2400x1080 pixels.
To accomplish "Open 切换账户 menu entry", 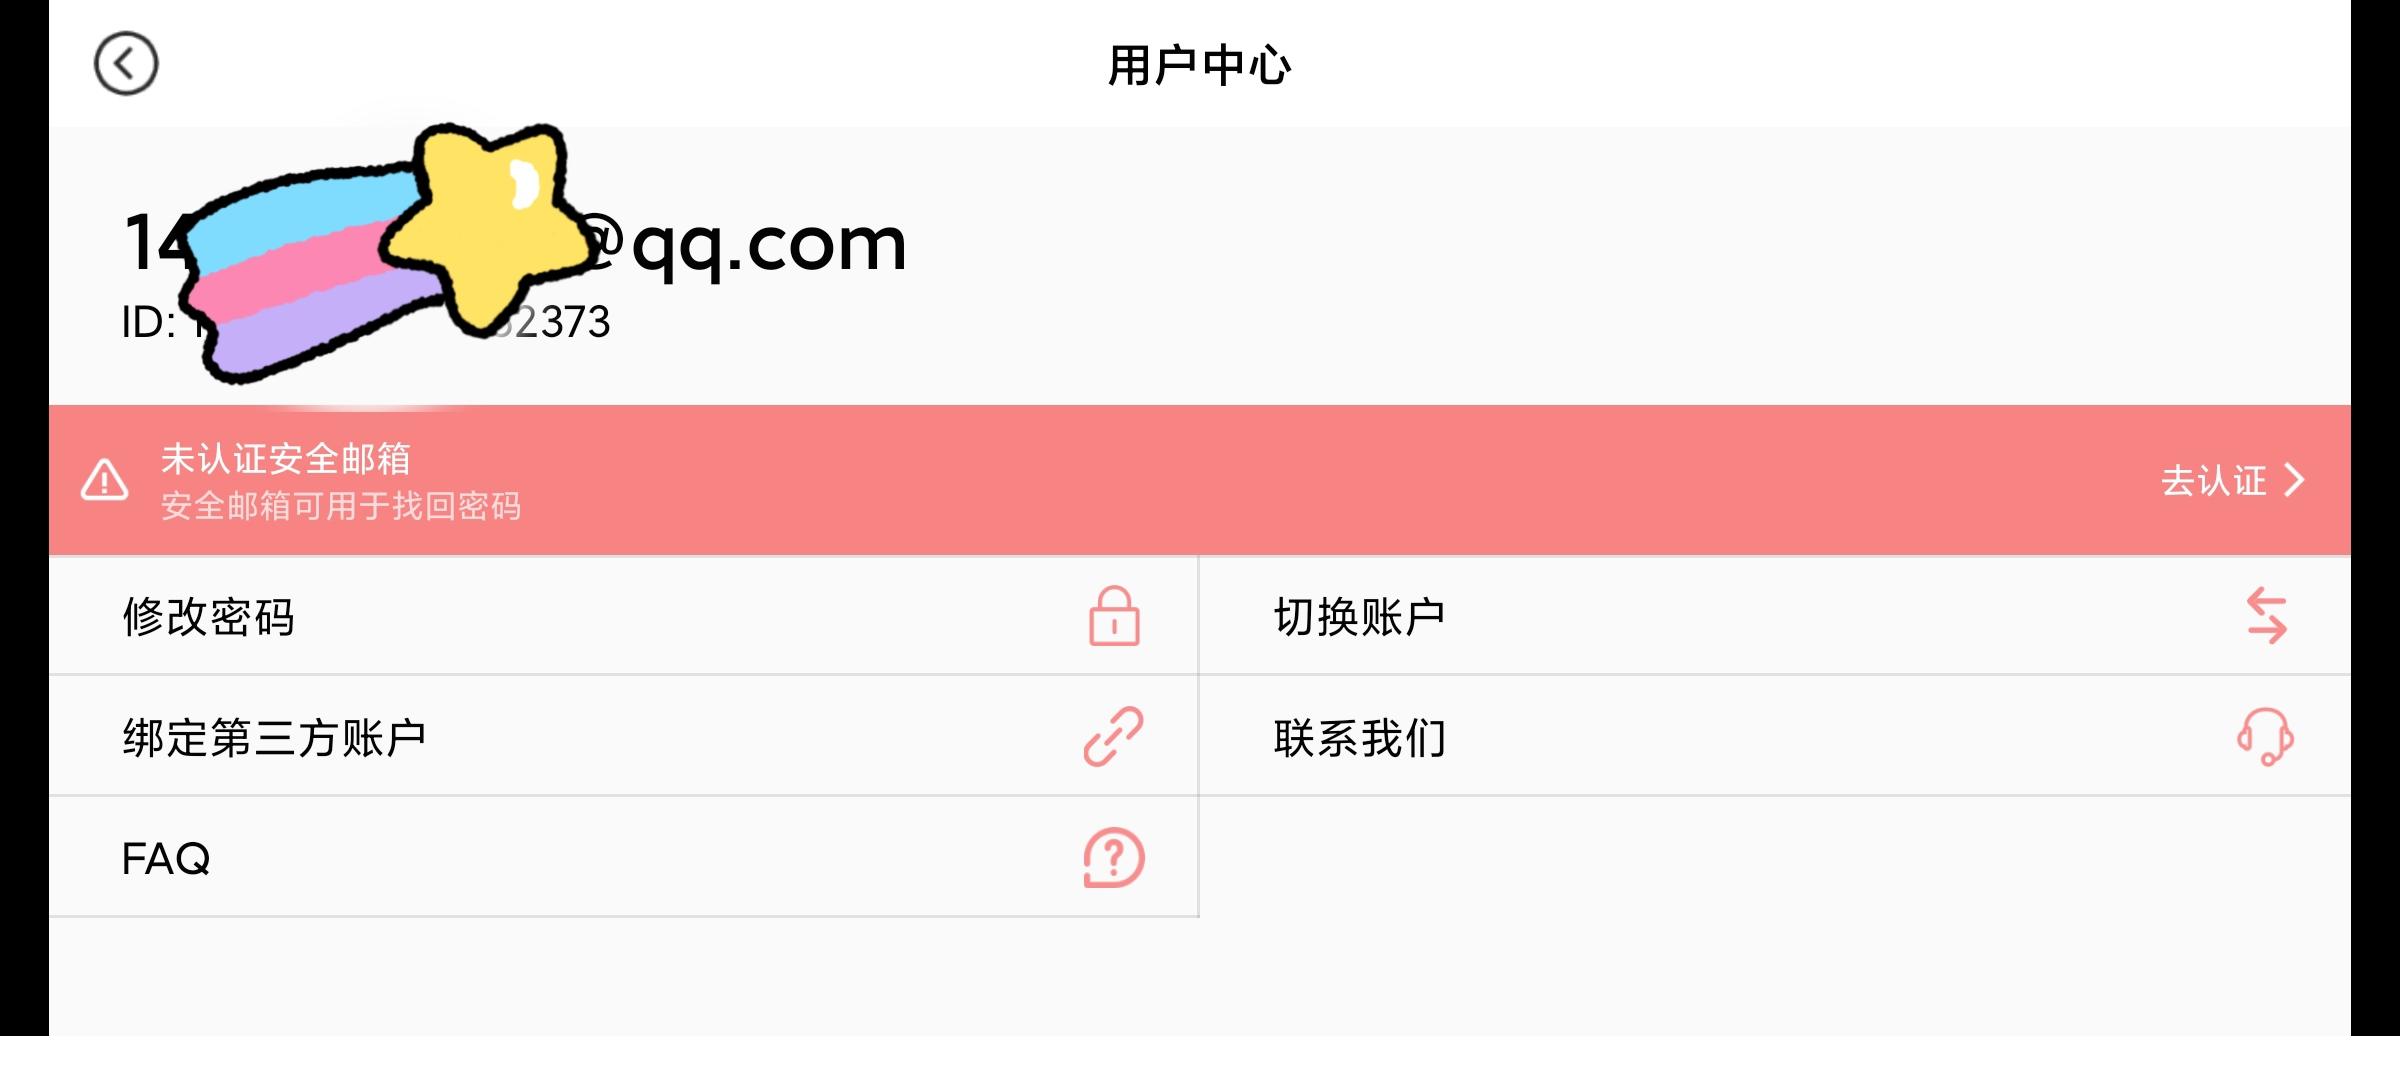I will [x=1775, y=616].
